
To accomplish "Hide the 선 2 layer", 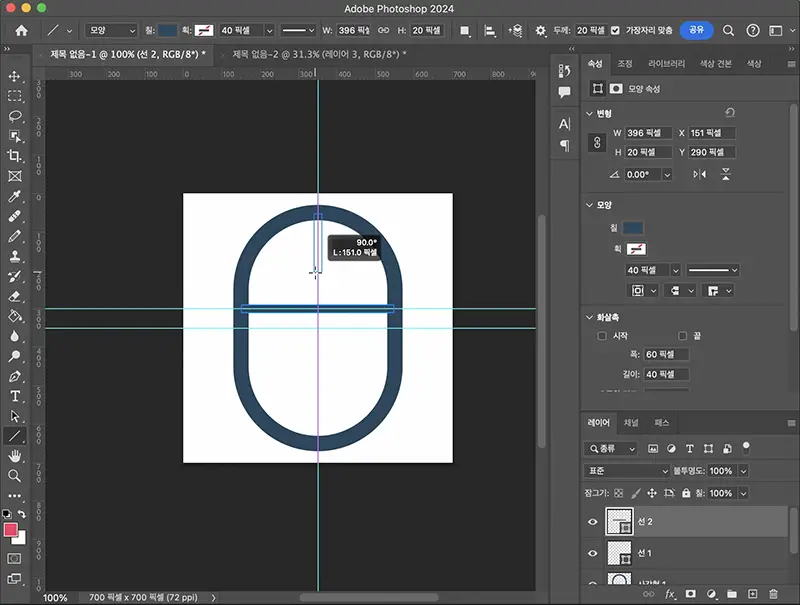I will point(592,521).
